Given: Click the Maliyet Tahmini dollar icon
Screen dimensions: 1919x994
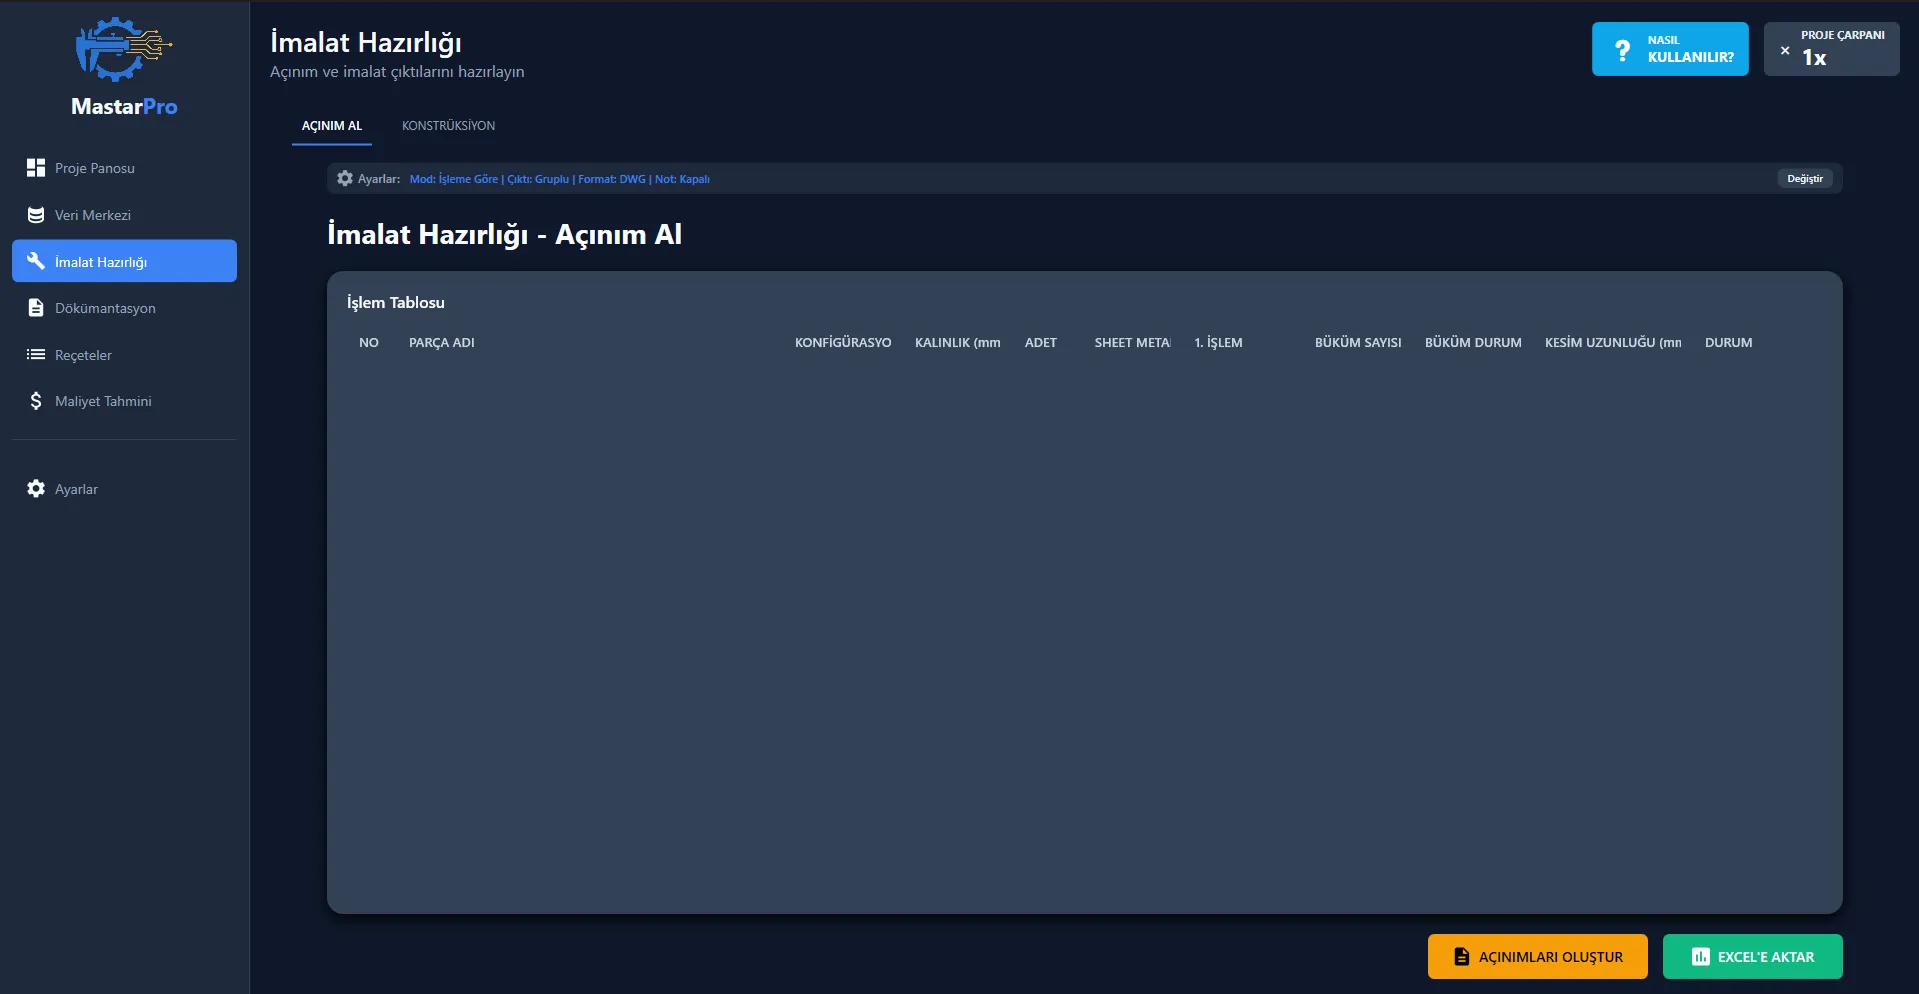Looking at the screenshot, I should [x=36, y=401].
